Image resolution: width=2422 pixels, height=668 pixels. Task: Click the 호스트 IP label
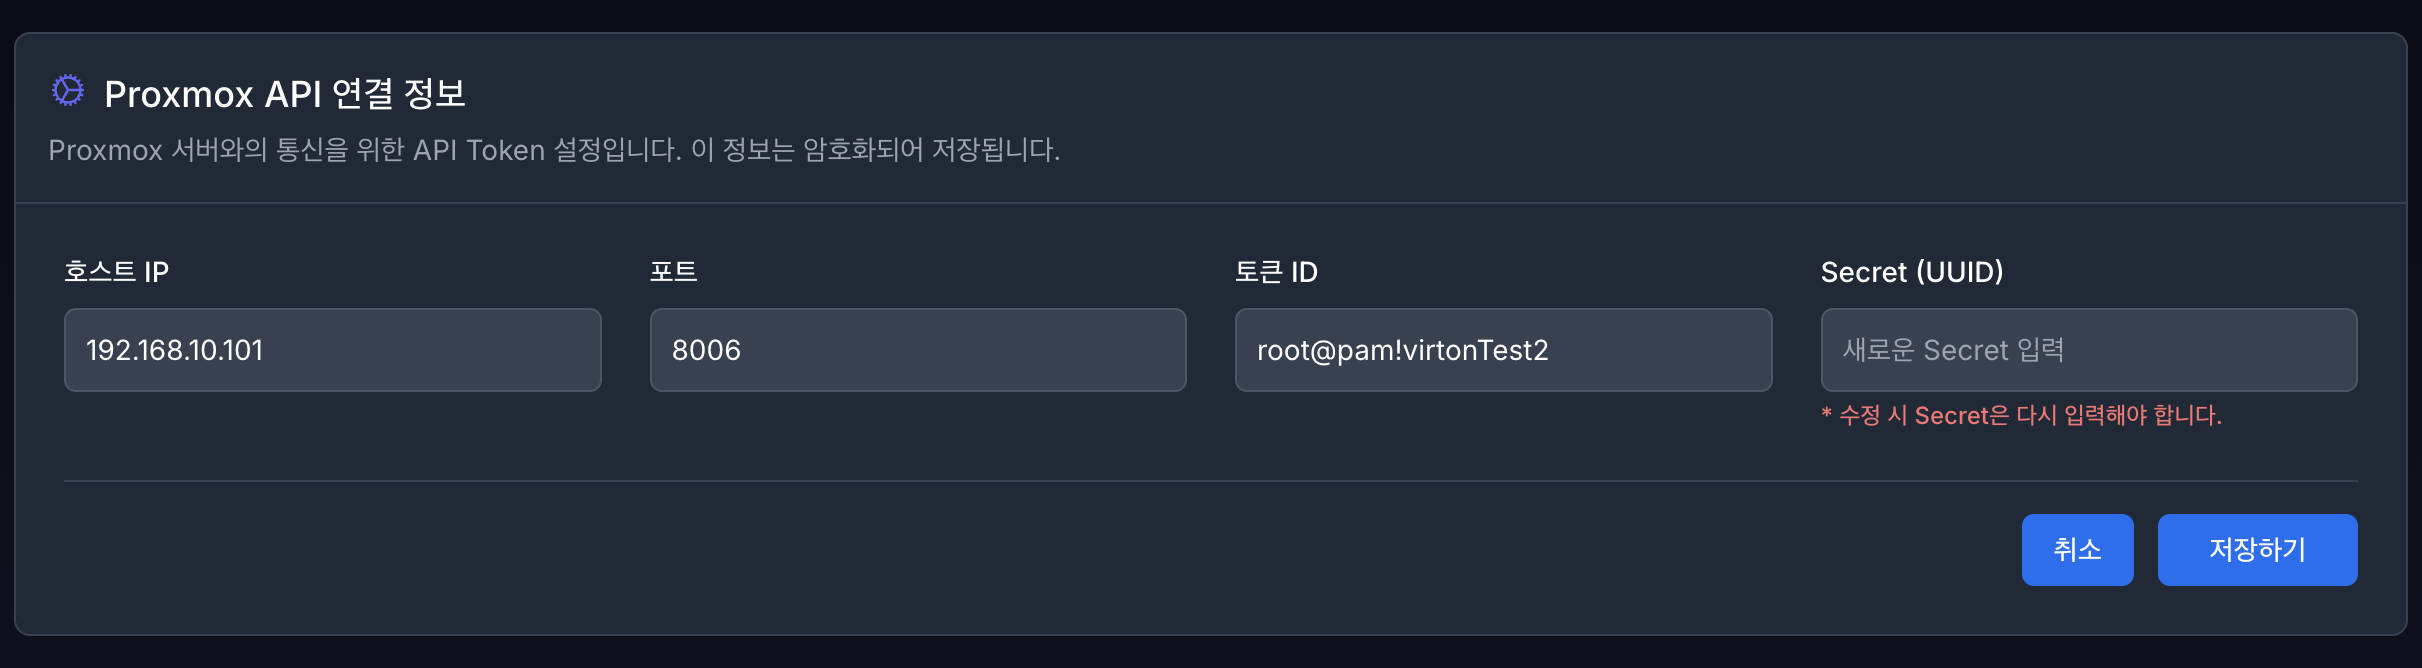pos(116,270)
